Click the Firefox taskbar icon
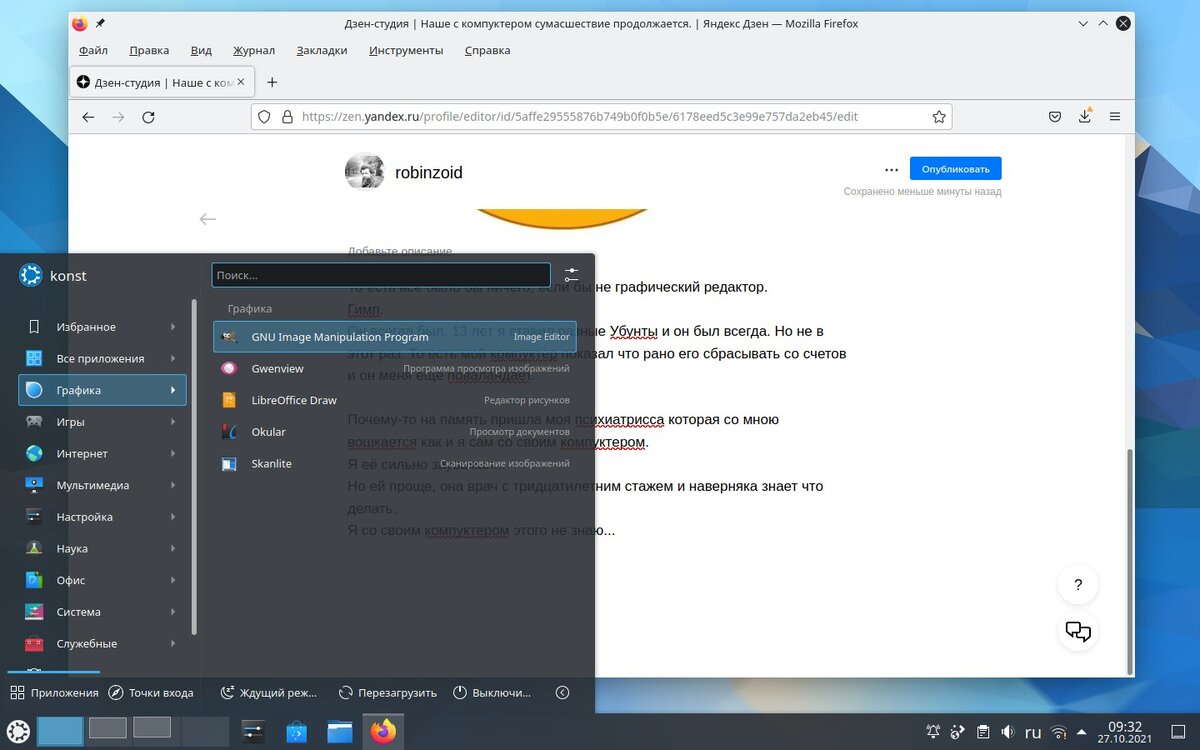 click(x=383, y=732)
